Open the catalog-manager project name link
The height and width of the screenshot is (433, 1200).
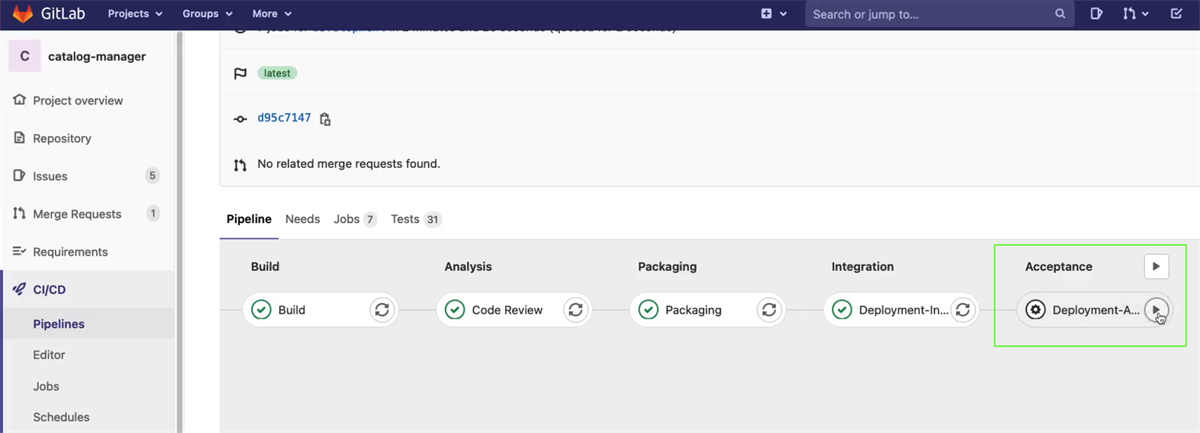[x=97, y=56]
